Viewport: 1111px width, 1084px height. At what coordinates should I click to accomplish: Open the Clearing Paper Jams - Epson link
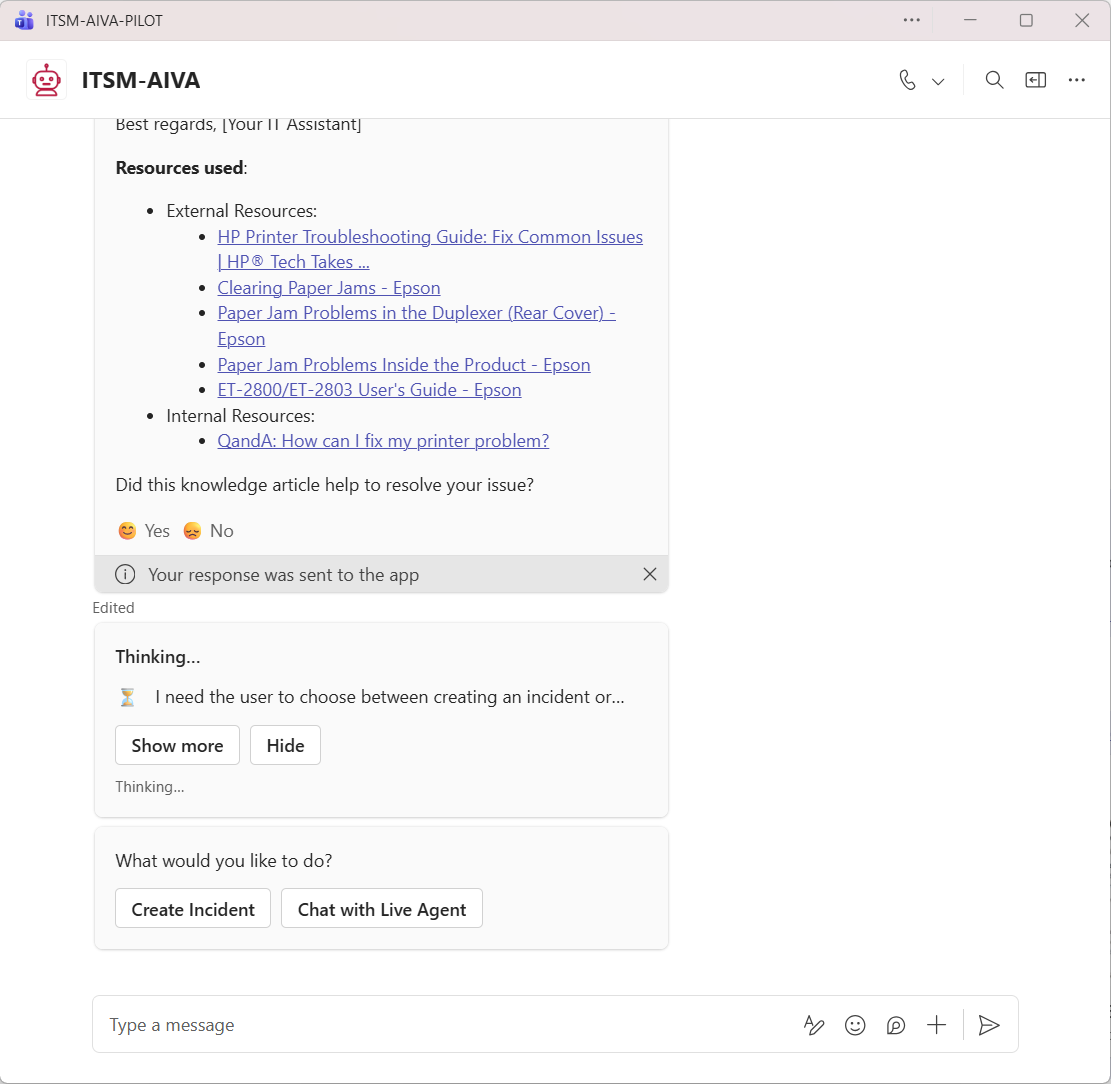[x=329, y=288]
